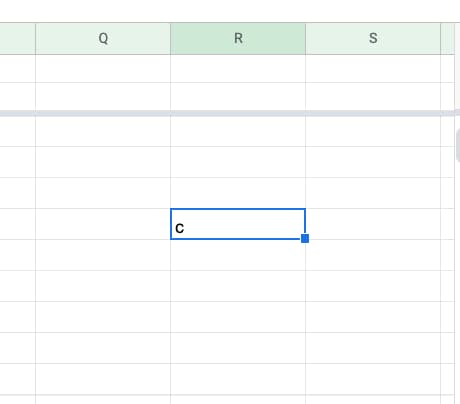
Task: Select column S cell beside the C cell
Action: (373, 224)
